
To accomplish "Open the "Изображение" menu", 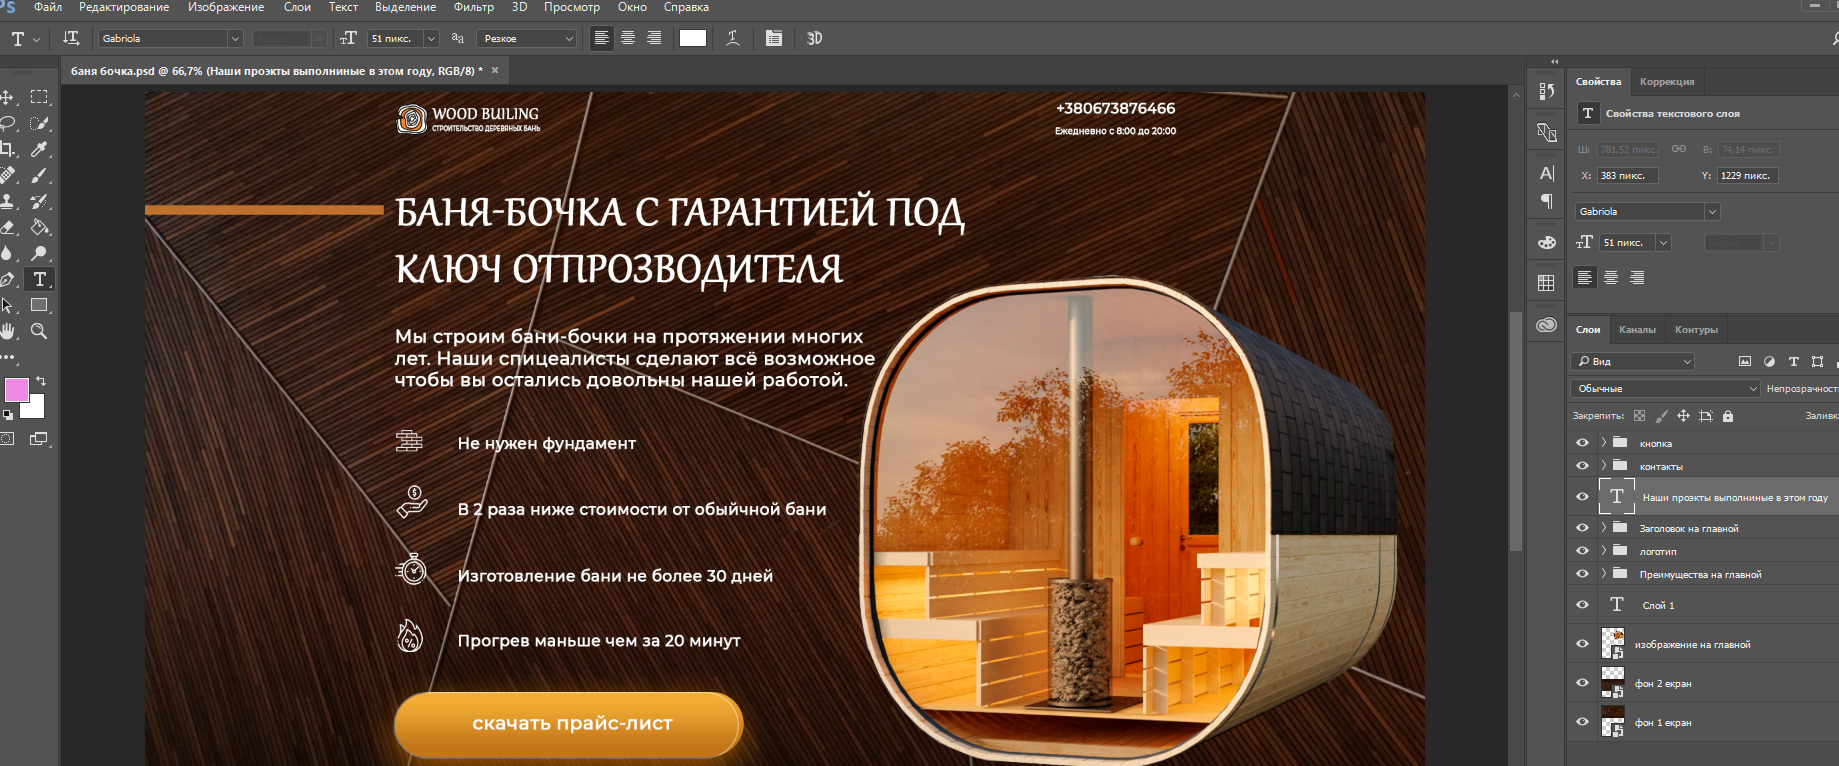I will coord(226,7).
